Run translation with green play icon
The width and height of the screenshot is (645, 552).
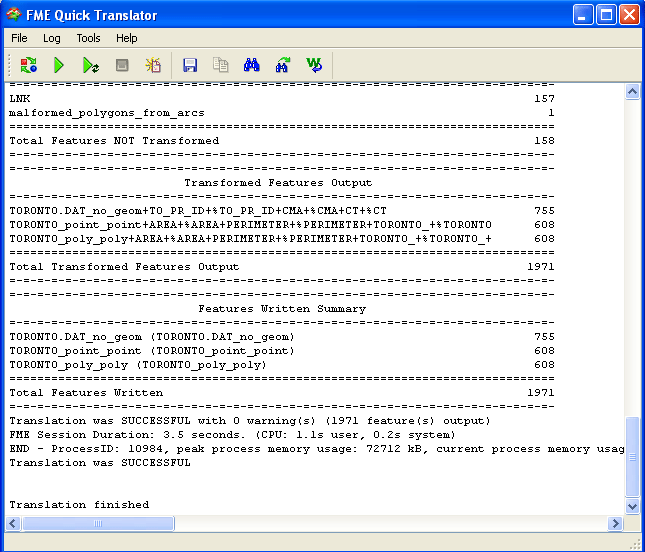59,65
